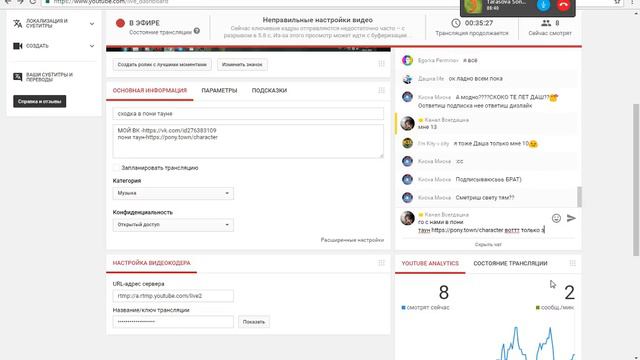This screenshot has height=360, width=640.
Task: Click the blue download icon in call overlay
Action: pyautogui.click(x=543, y=5)
